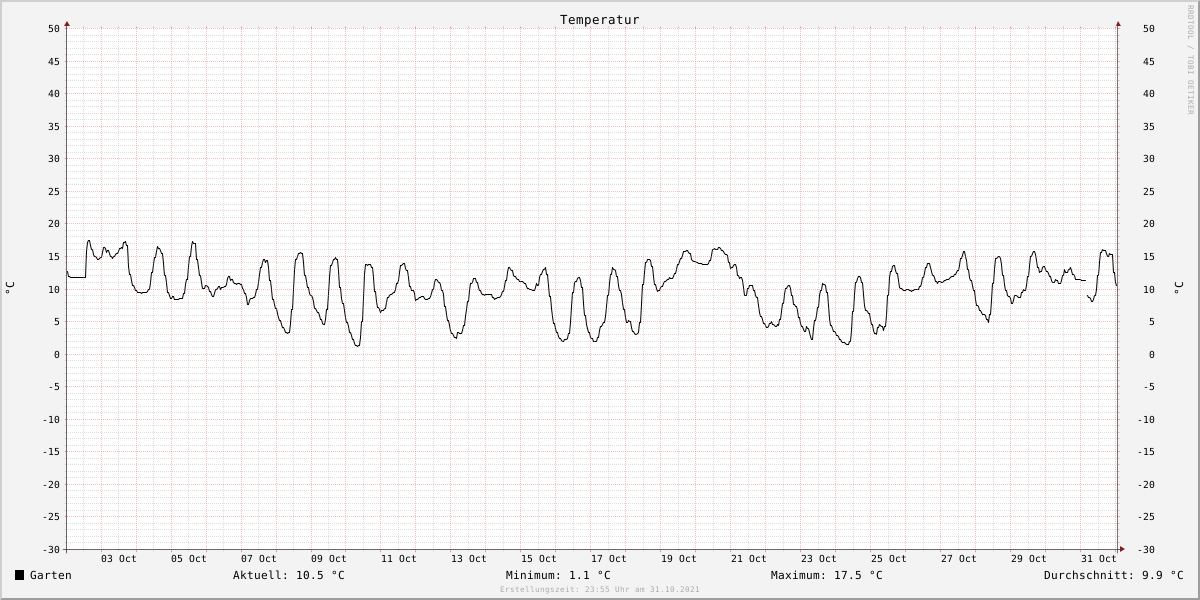Click the 25 Oct date label
1200x600 pixels.
[x=889, y=559]
